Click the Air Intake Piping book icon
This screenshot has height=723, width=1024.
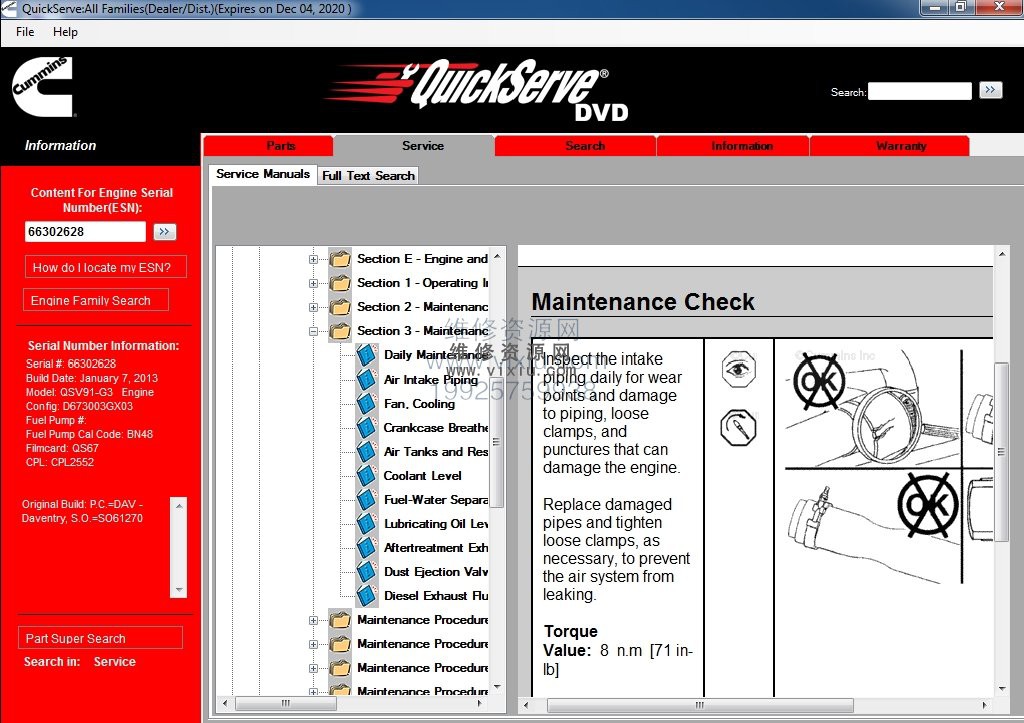pyautogui.click(x=366, y=379)
